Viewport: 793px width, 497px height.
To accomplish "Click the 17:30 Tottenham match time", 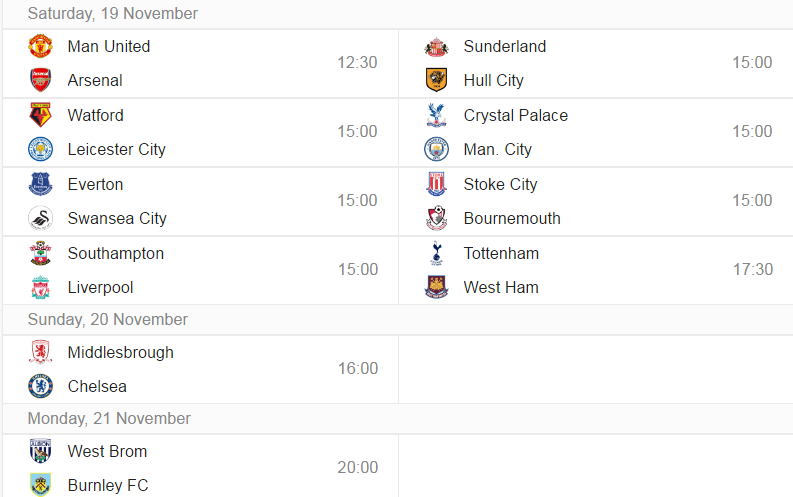I will (x=753, y=269).
